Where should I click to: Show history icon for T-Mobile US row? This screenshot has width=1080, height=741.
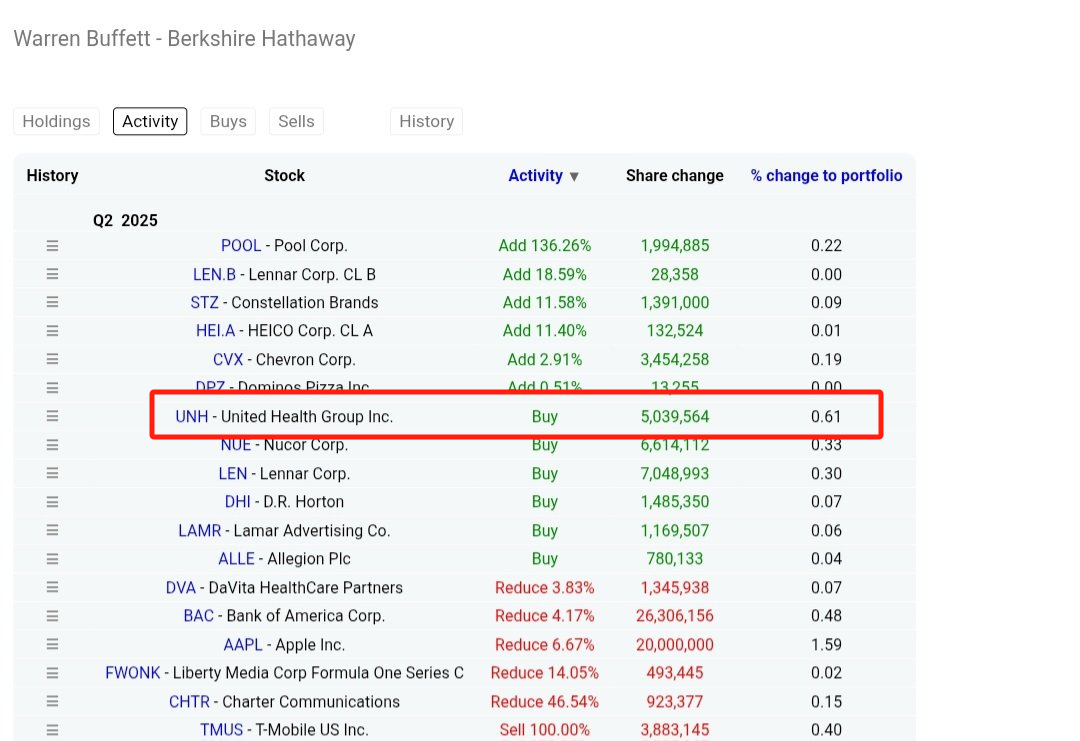[x=52, y=730]
